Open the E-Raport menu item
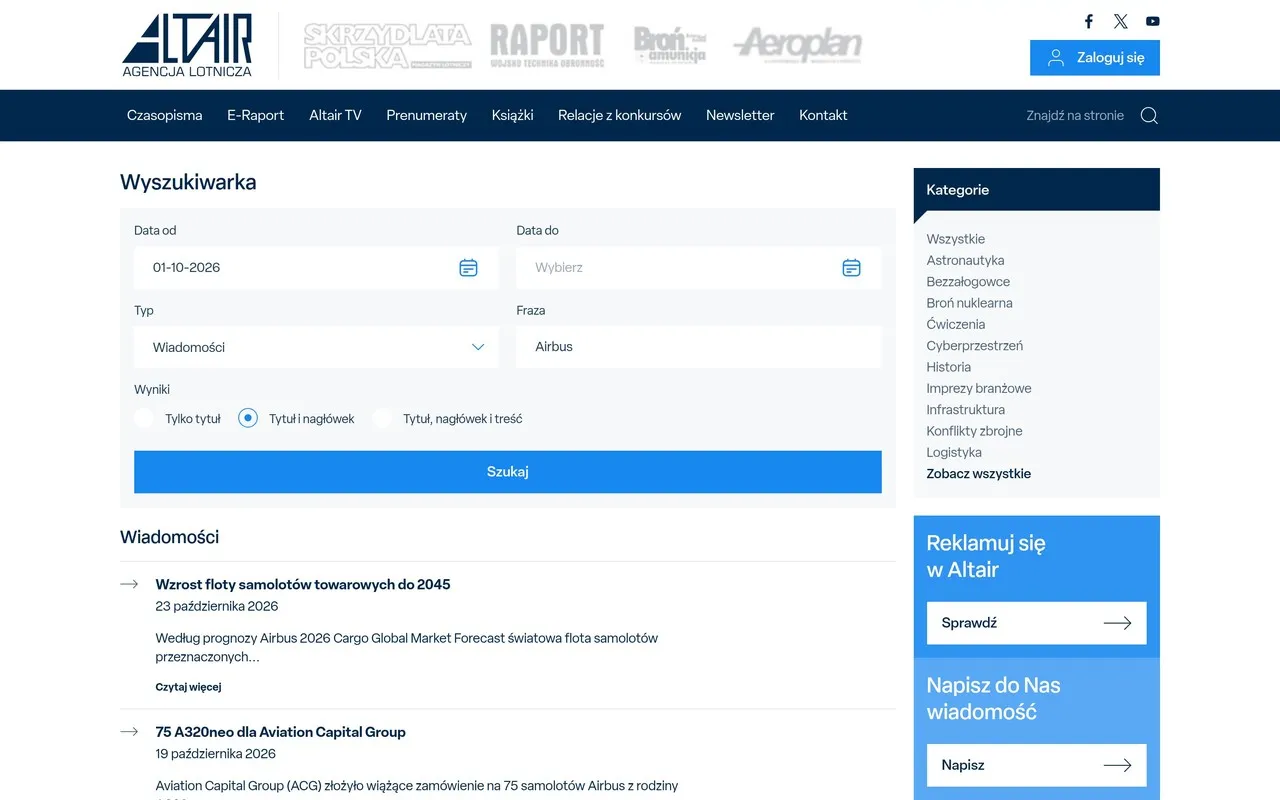 [x=256, y=115]
